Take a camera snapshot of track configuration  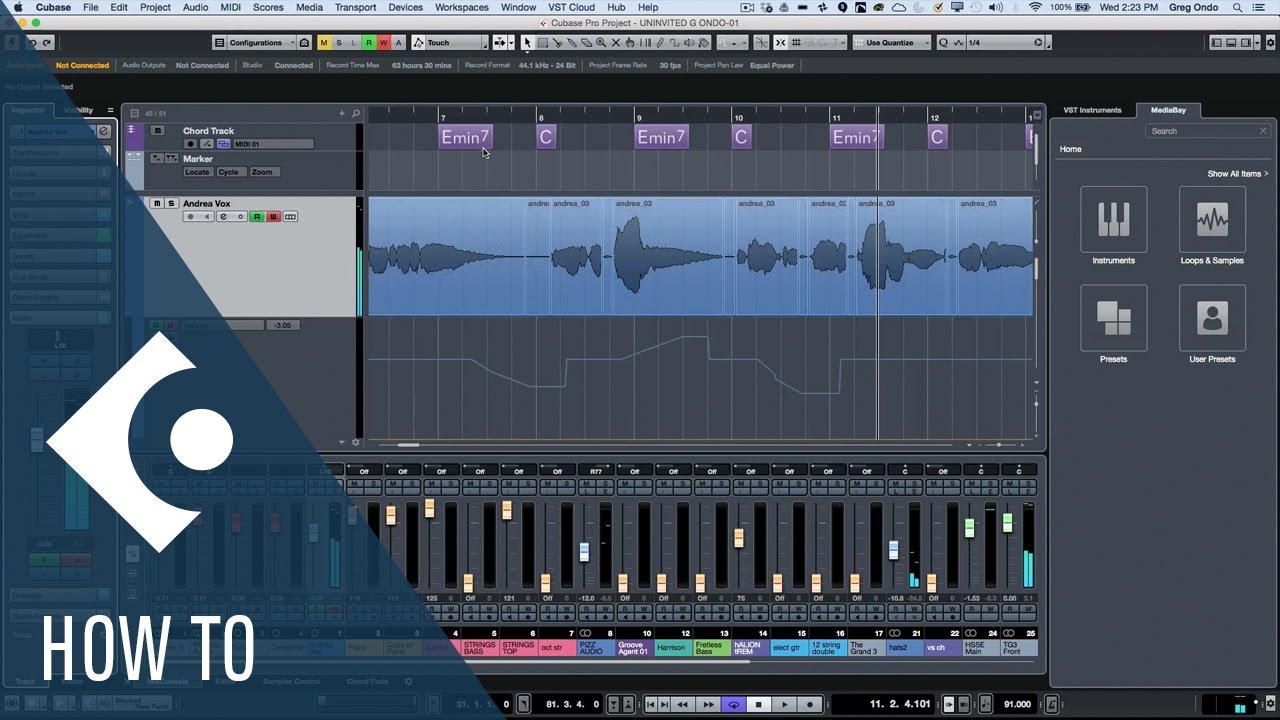305,43
